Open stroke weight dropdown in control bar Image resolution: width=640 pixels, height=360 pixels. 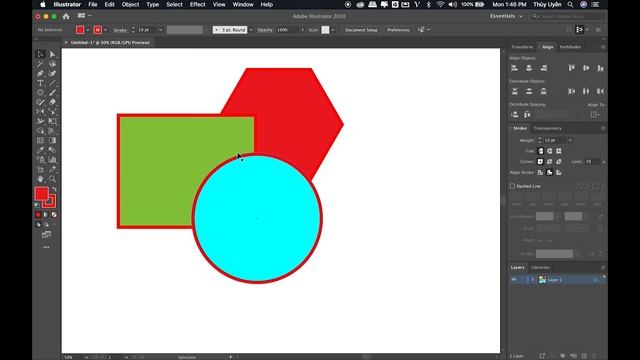(160, 30)
